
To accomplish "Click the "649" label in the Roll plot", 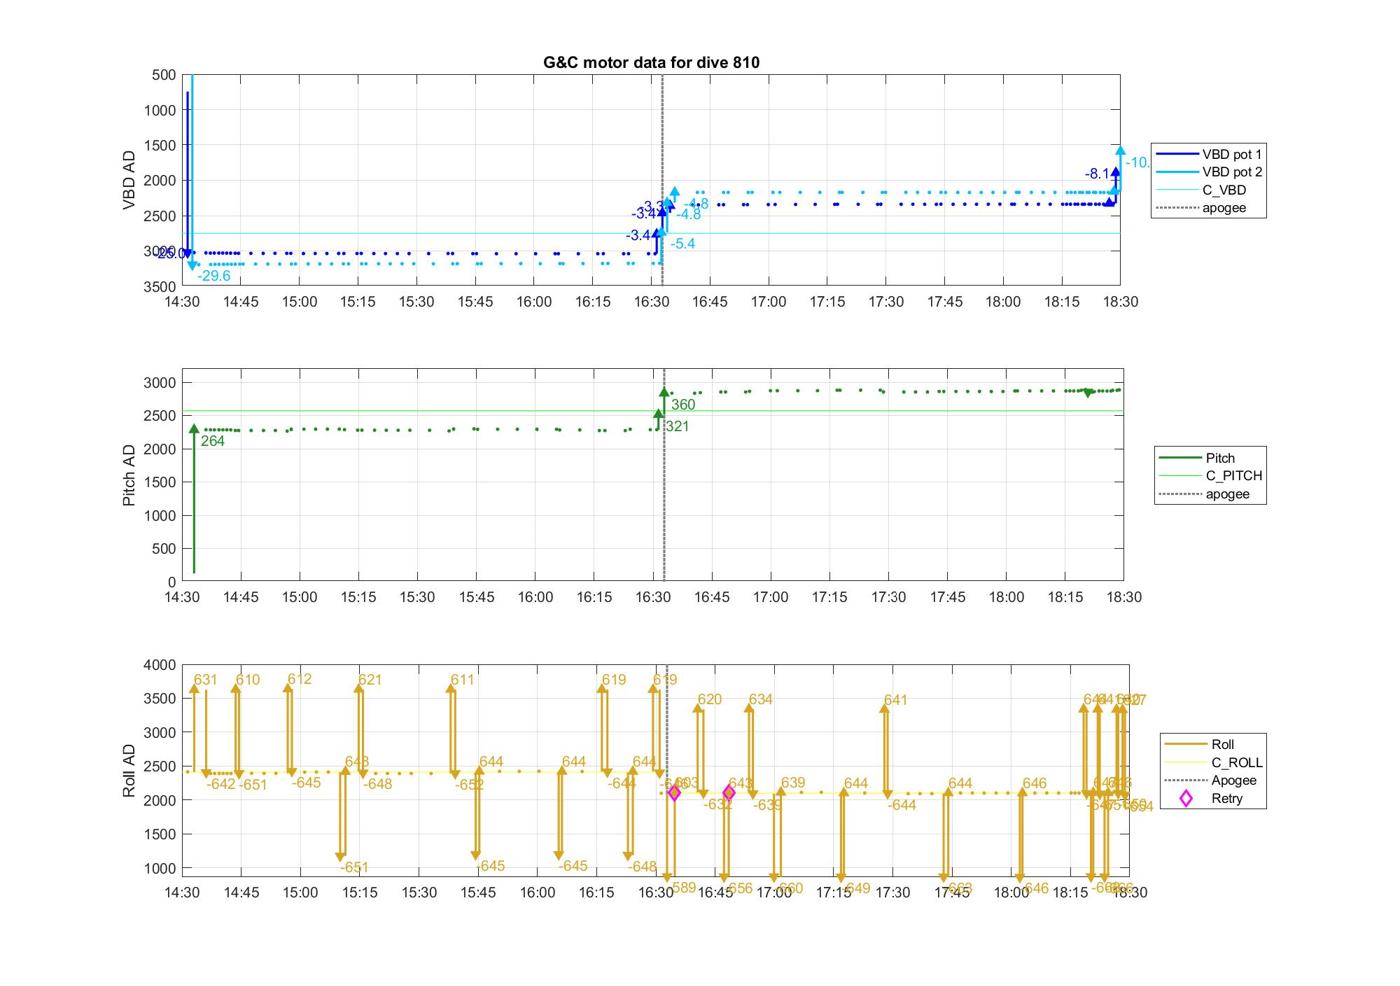I will tap(858, 888).
